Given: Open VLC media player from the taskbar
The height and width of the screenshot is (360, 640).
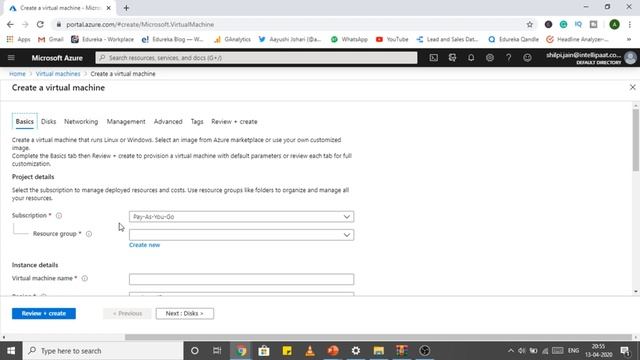Looking at the screenshot, I should coord(310,351).
